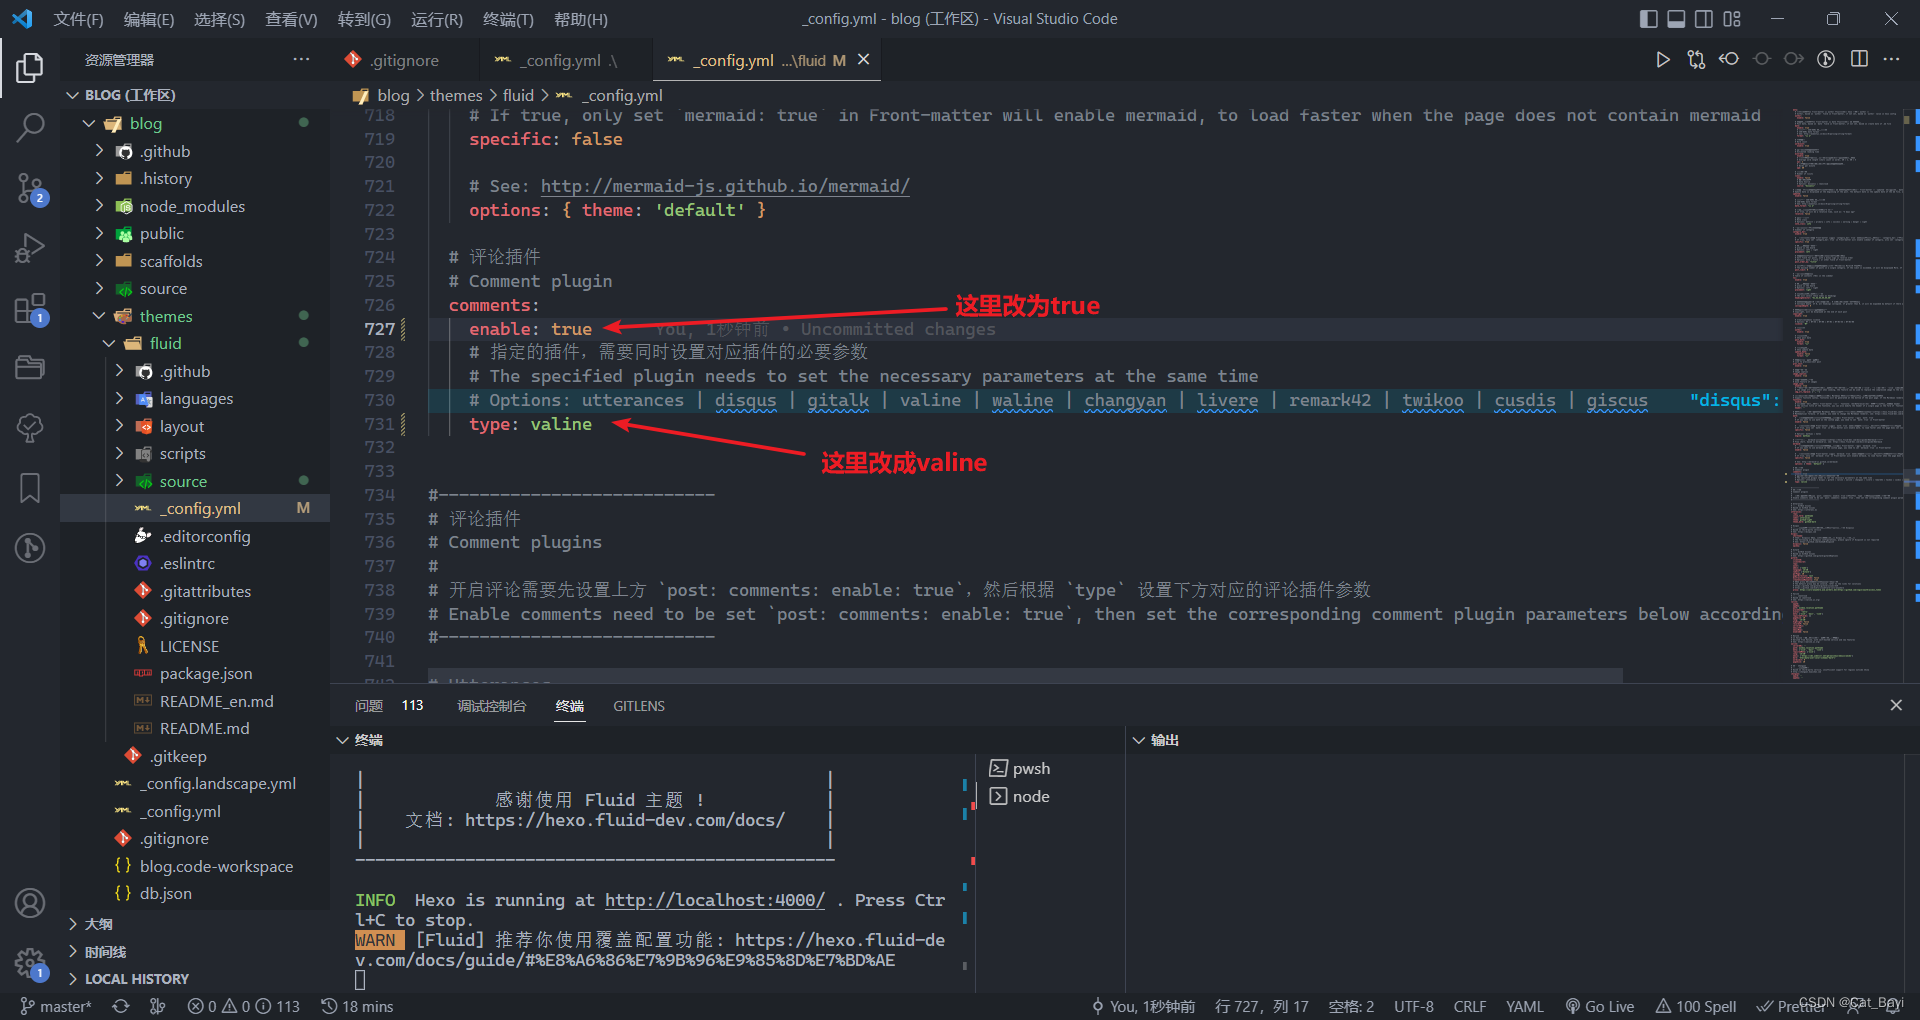Open editor More Actions ellipsis
This screenshot has height=1020, width=1920.
pyautogui.click(x=1891, y=59)
